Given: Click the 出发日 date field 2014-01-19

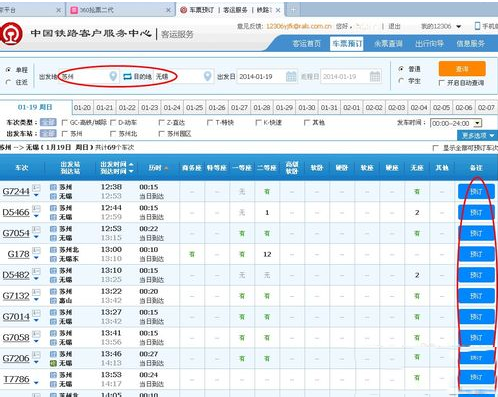Looking at the screenshot, I should [x=267, y=76].
